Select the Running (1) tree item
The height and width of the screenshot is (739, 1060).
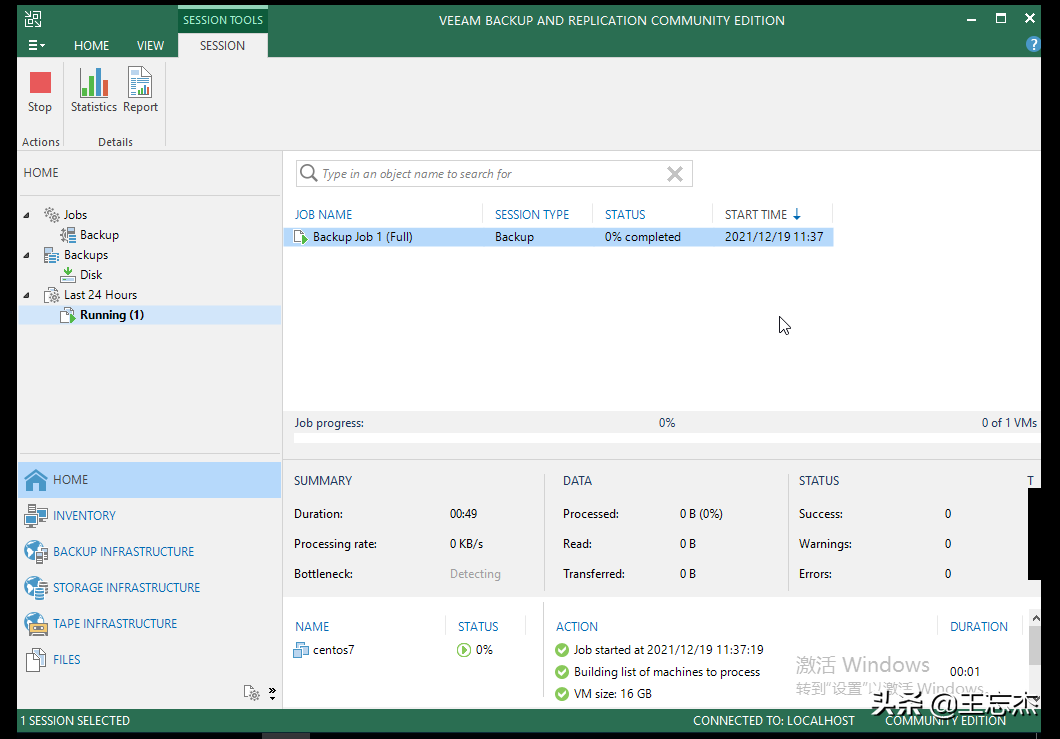(x=112, y=314)
